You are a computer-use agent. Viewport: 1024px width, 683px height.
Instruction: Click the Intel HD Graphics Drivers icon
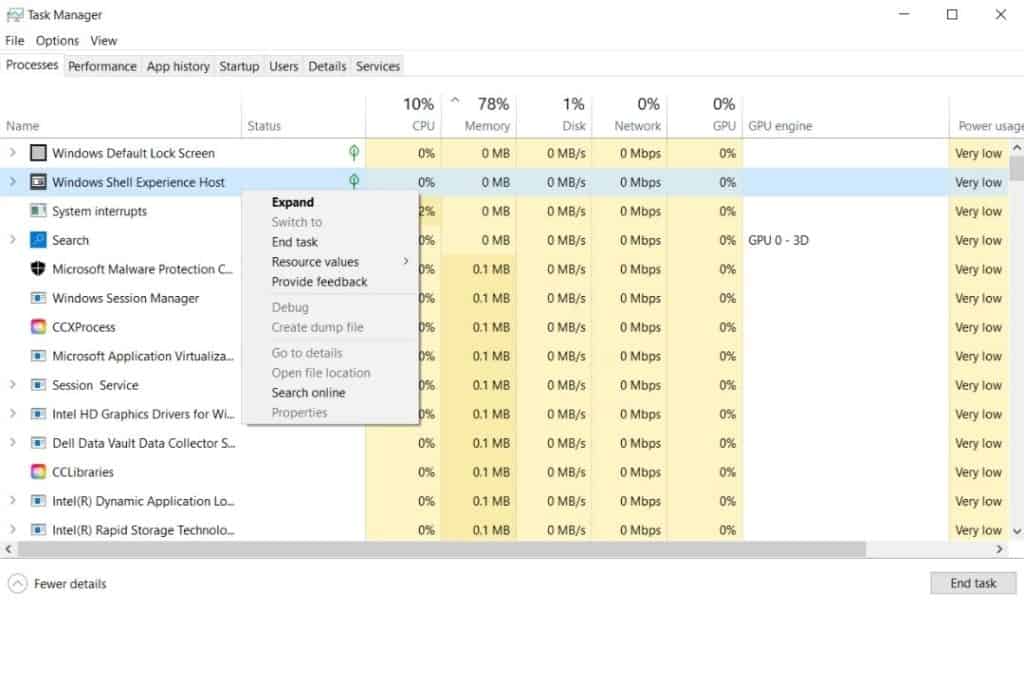point(39,414)
